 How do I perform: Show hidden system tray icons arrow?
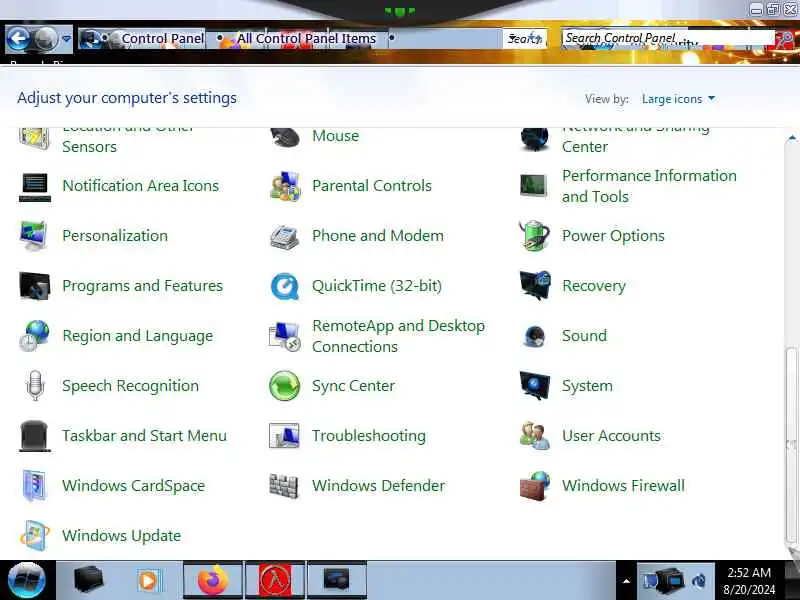626,581
